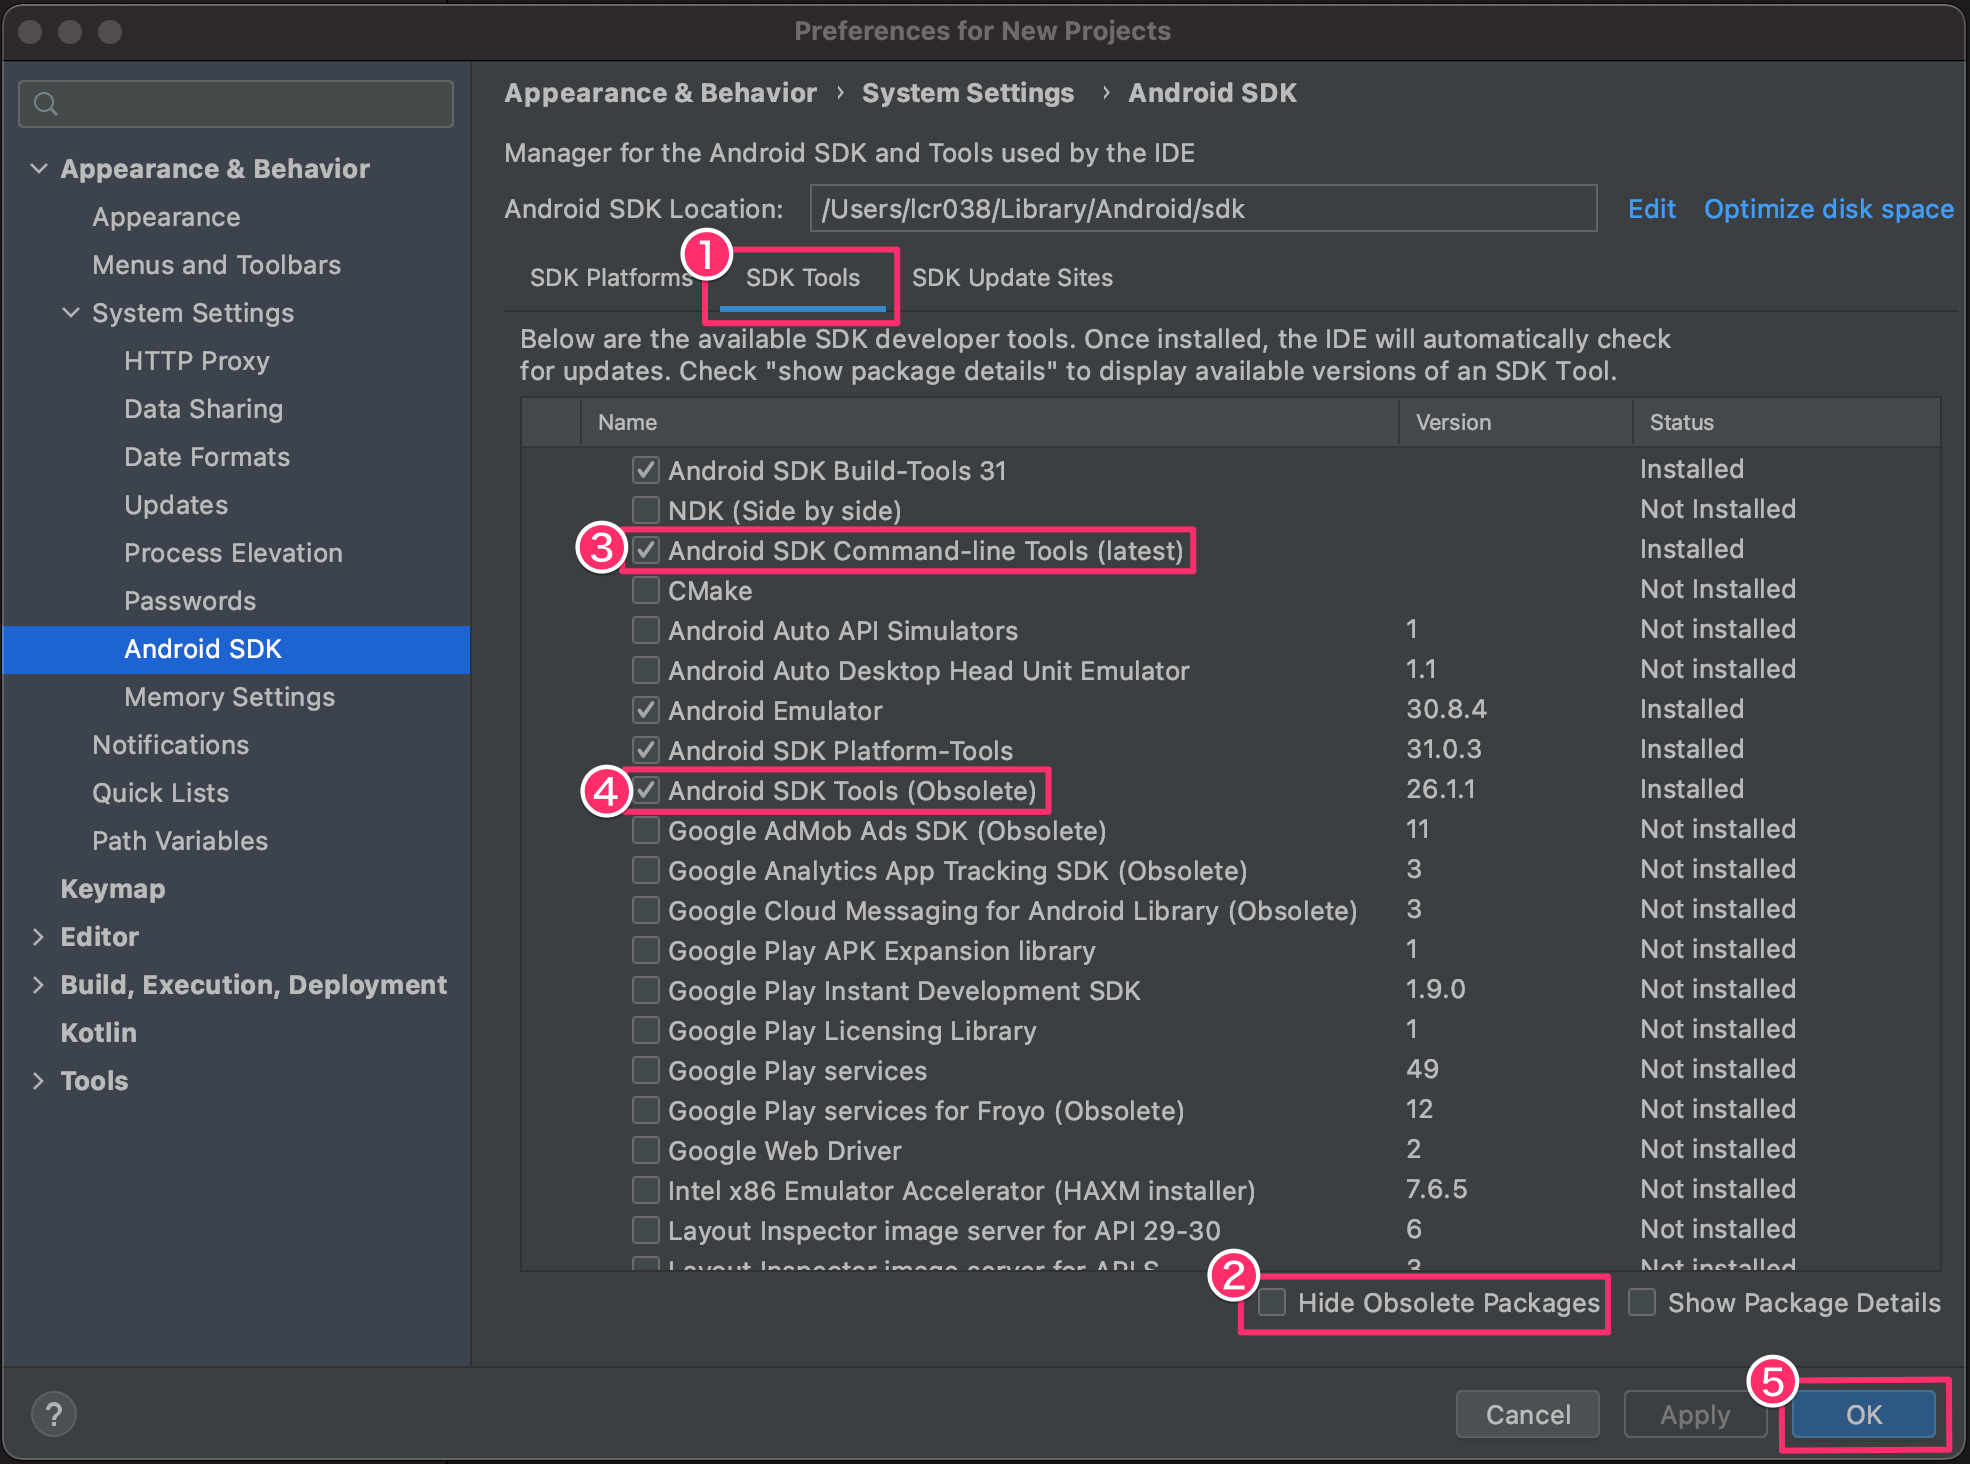Check Google Web Driver checkbox
This screenshot has width=1970, height=1464.
(x=646, y=1150)
